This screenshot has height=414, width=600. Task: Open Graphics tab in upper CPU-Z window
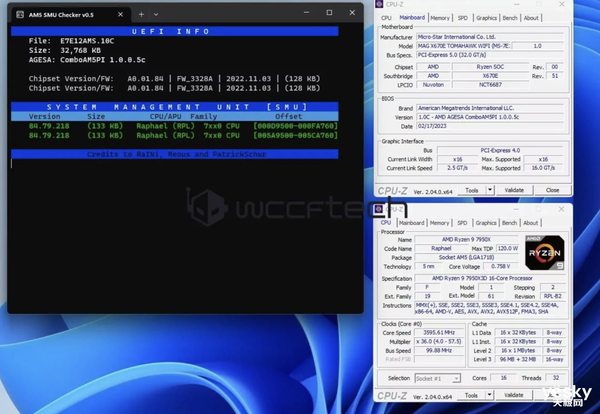[x=486, y=18]
